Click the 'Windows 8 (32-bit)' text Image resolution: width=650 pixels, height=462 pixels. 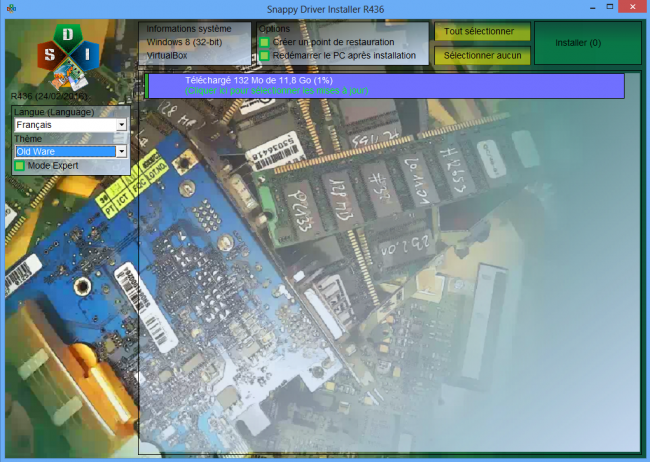point(184,42)
